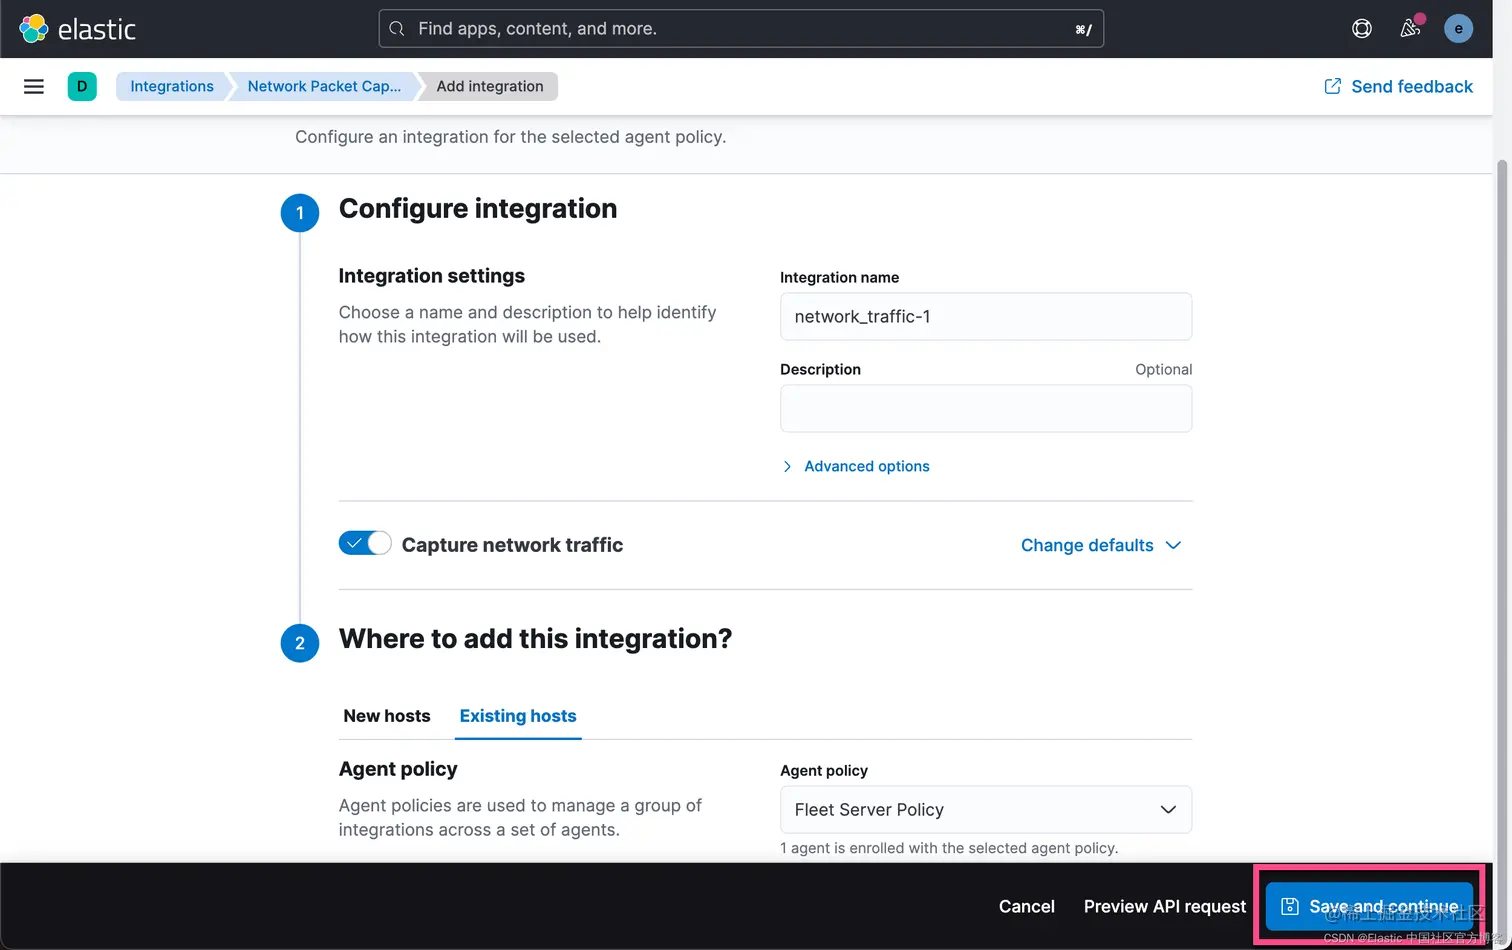Switch to the New hosts tab

(387, 716)
